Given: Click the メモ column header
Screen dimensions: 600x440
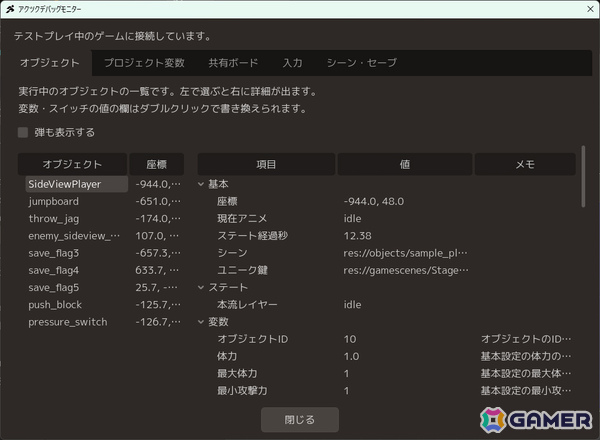Looking at the screenshot, I should point(525,164).
